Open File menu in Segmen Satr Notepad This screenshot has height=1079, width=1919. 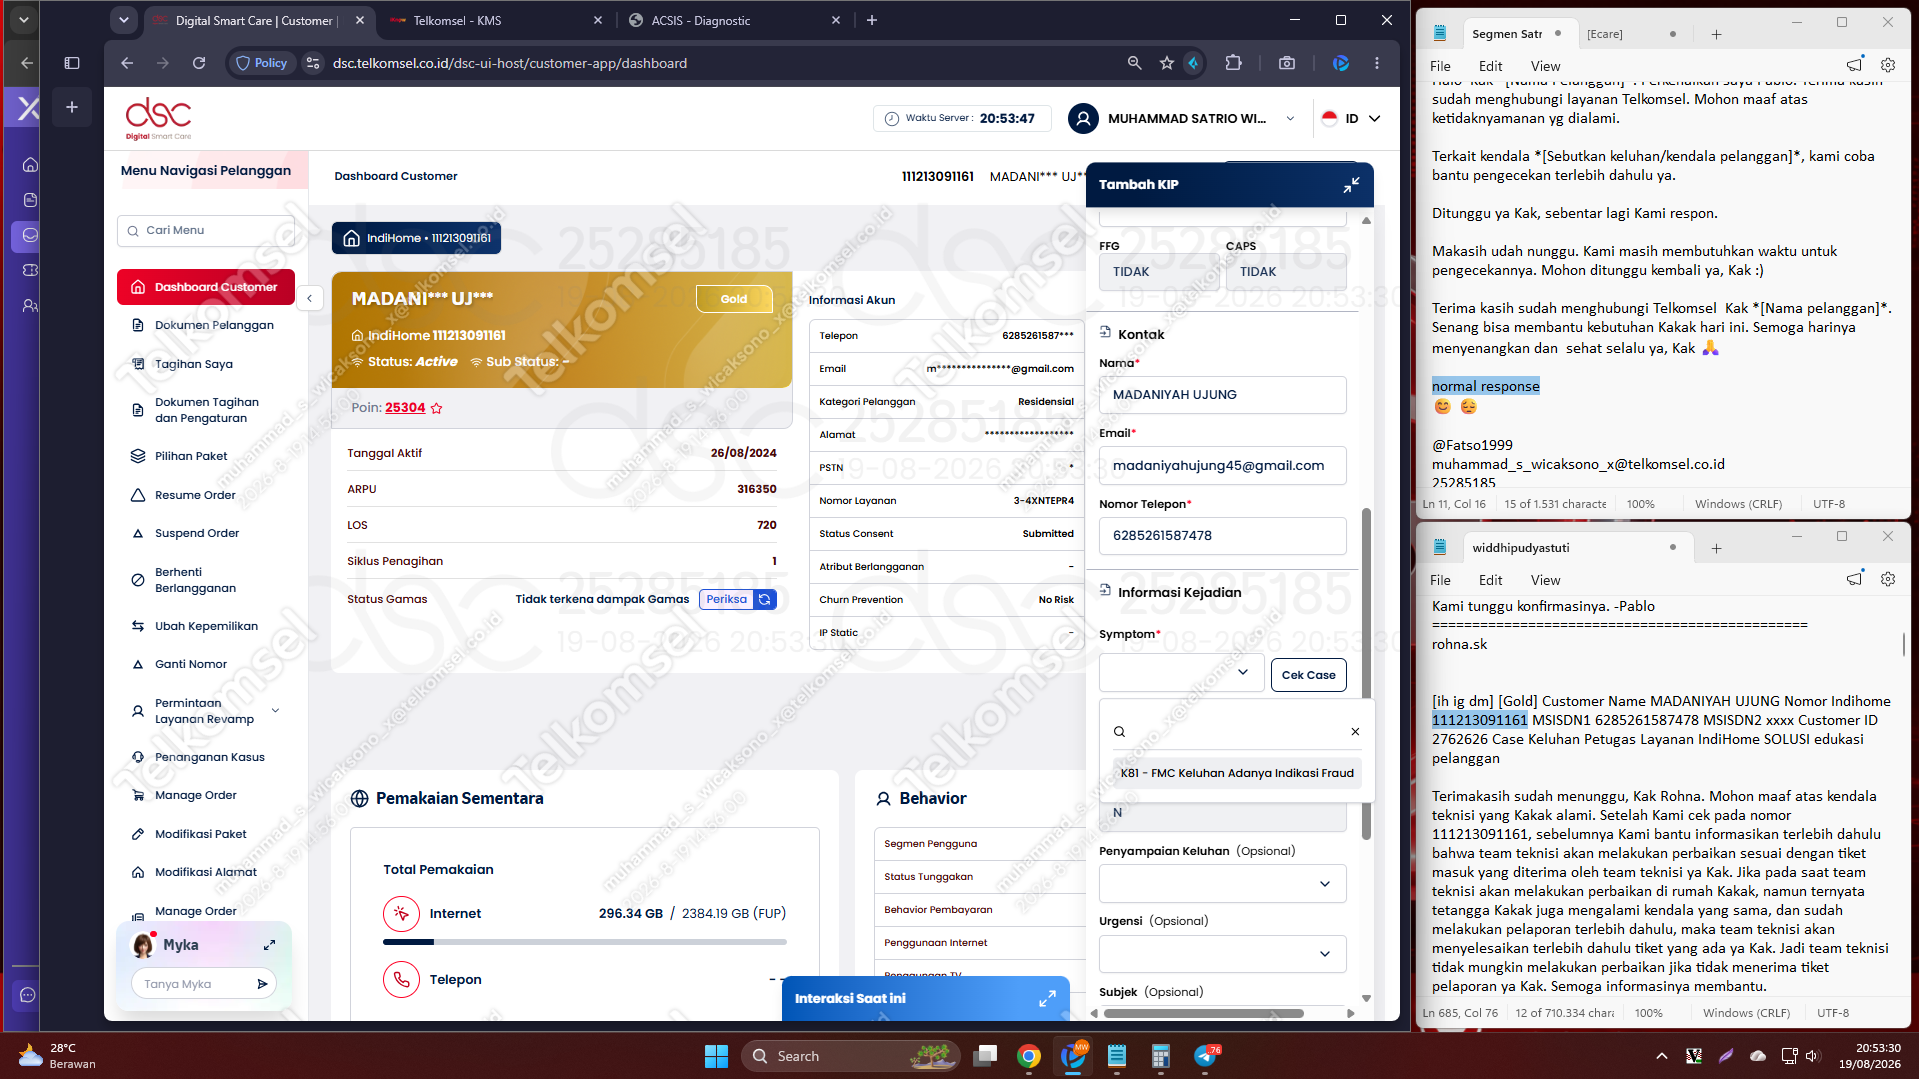[x=1440, y=66]
